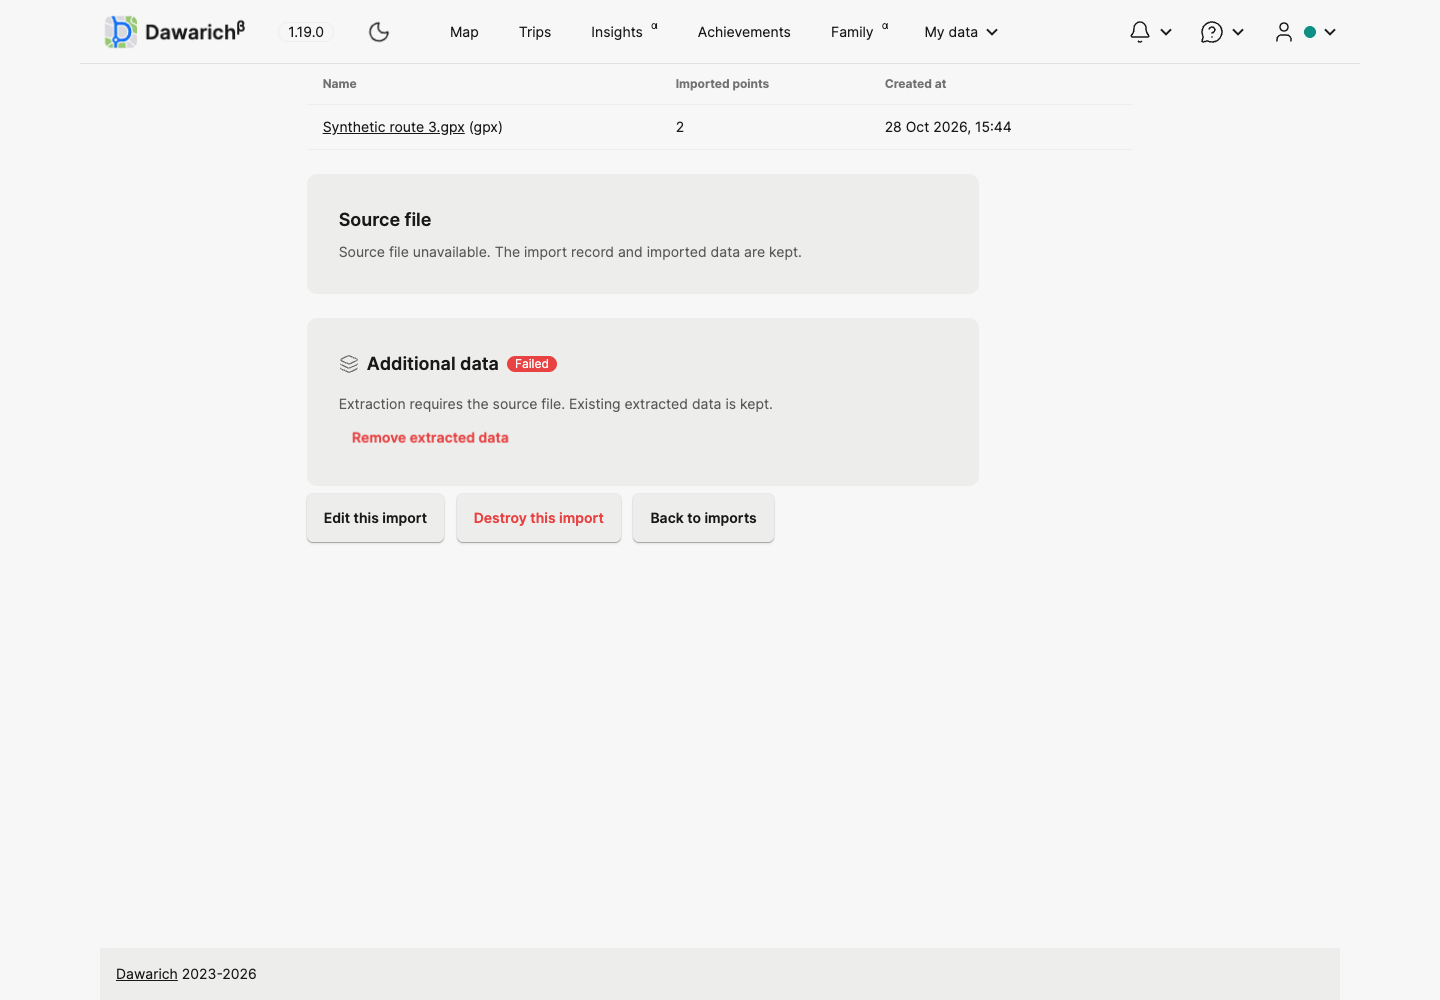Click the Name column header
Viewport: 1440px width, 1000px height.
click(x=340, y=84)
